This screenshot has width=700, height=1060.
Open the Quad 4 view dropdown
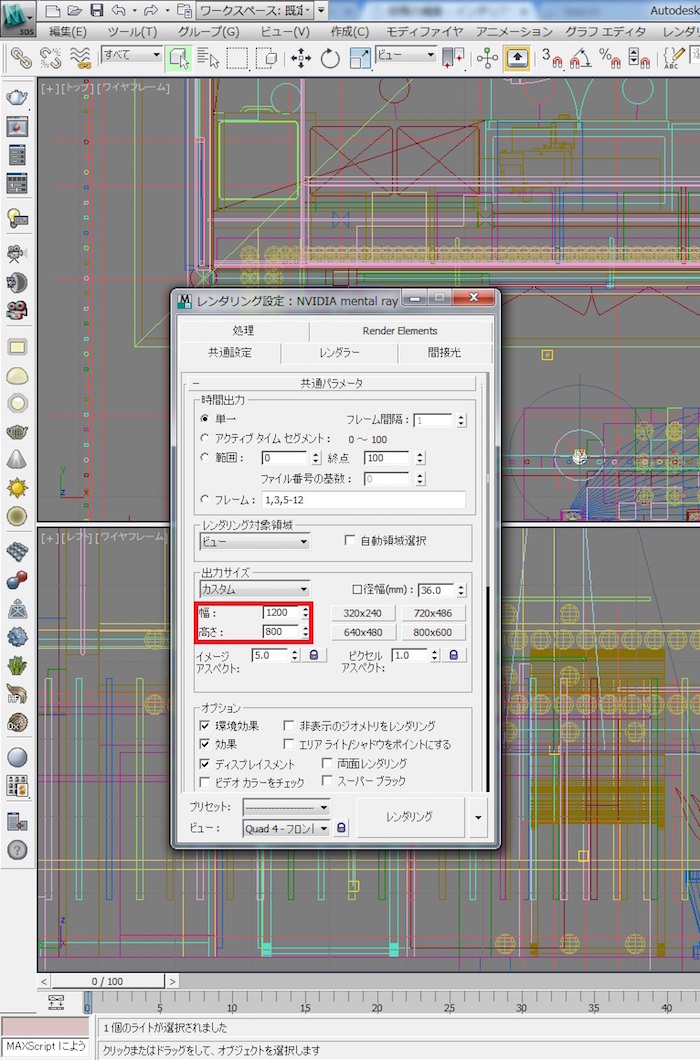point(286,828)
